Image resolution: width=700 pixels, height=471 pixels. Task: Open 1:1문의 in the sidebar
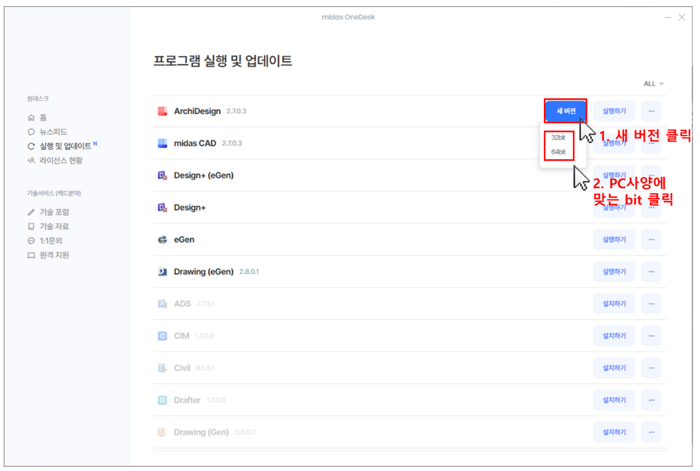(x=51, y=241)
